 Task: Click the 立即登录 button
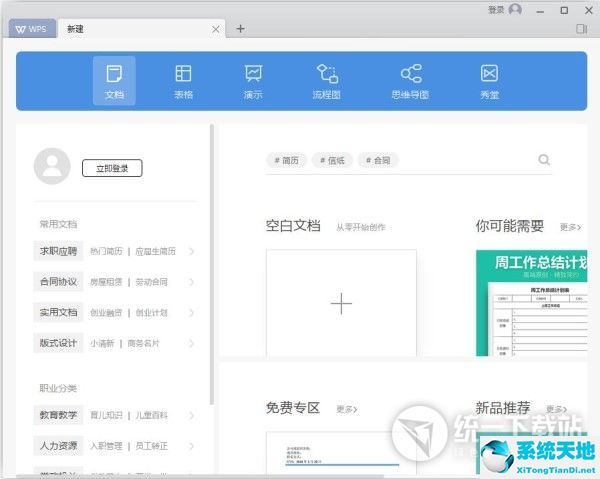[x=112, y=168]
